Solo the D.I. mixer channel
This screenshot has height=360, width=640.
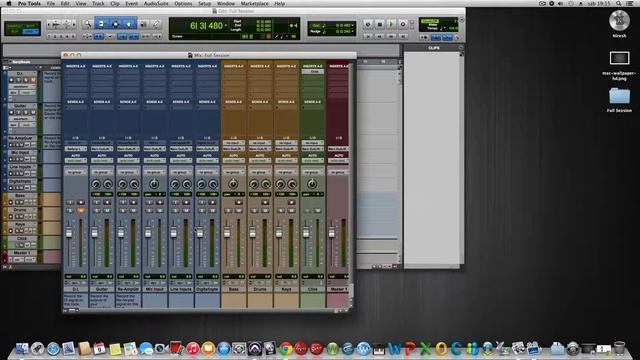click(70, 211)
